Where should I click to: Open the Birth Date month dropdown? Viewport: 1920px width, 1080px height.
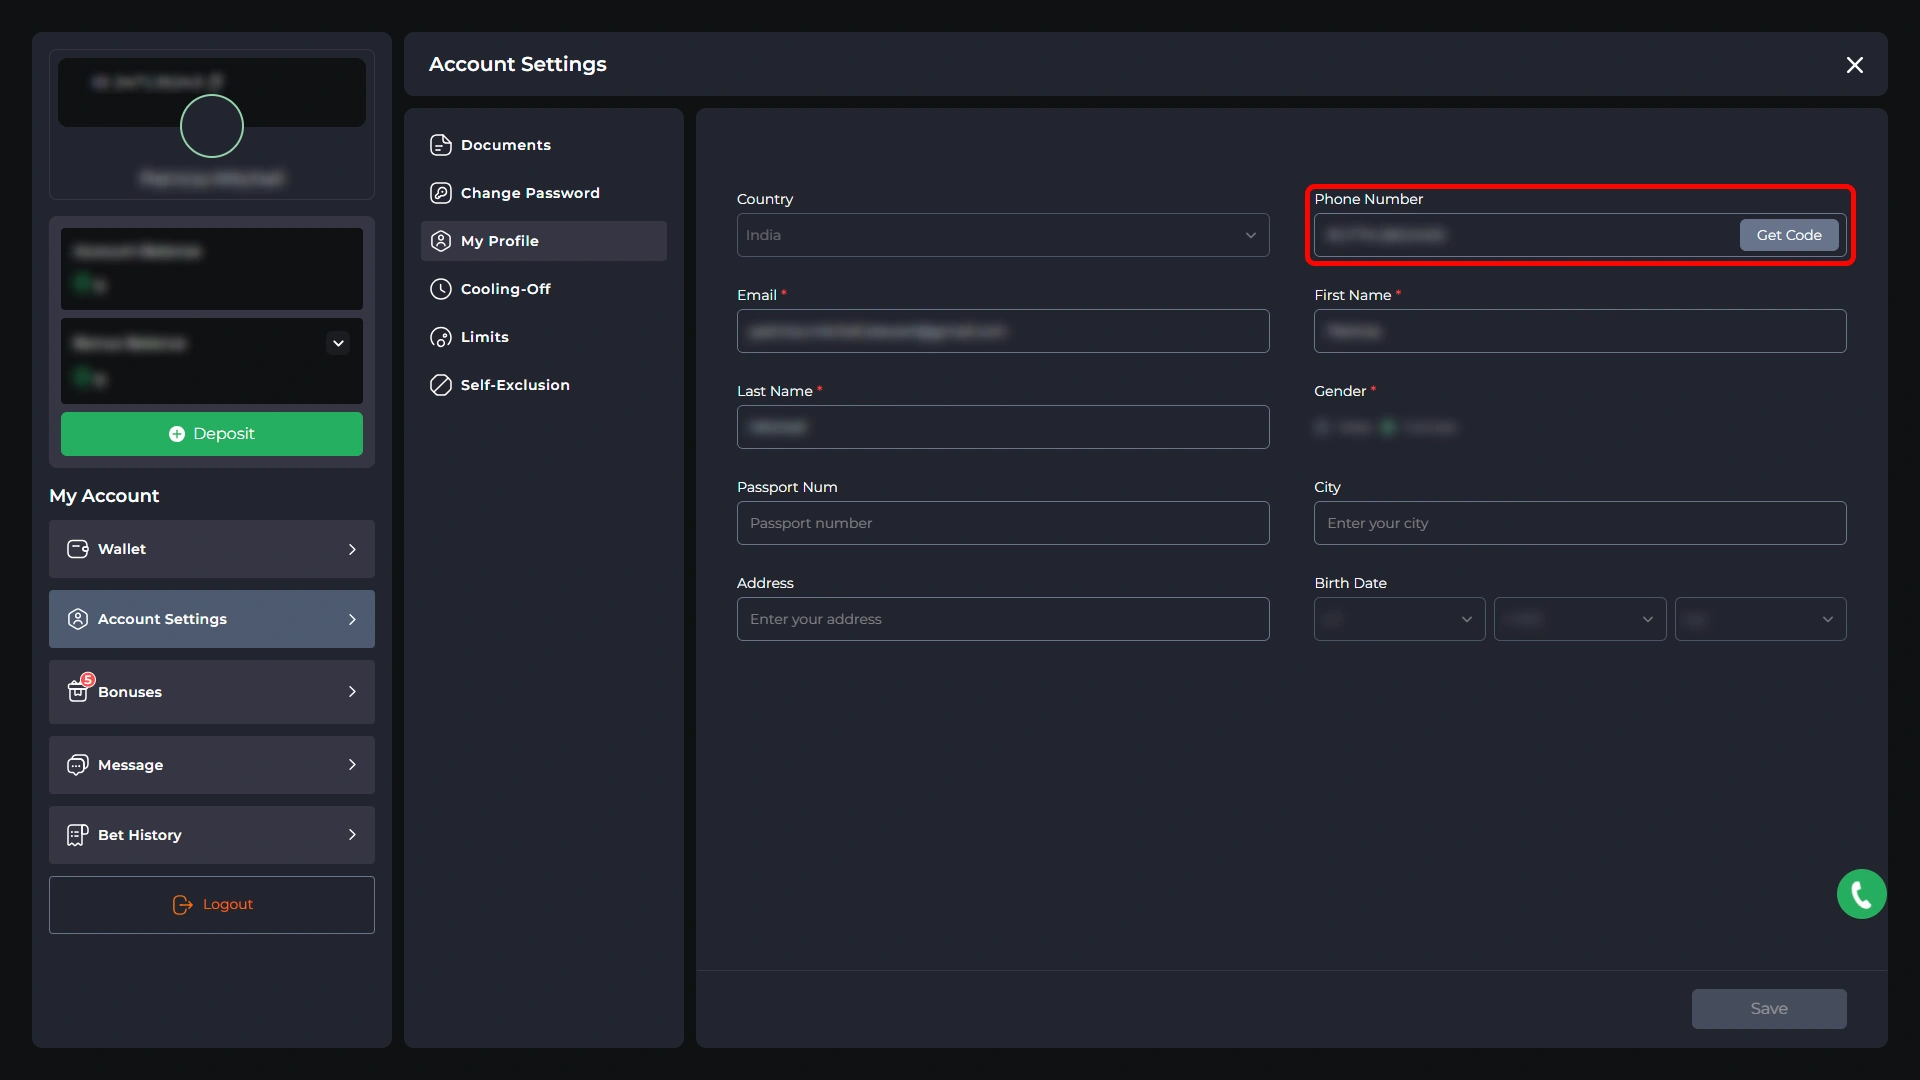coord(1580,619)
